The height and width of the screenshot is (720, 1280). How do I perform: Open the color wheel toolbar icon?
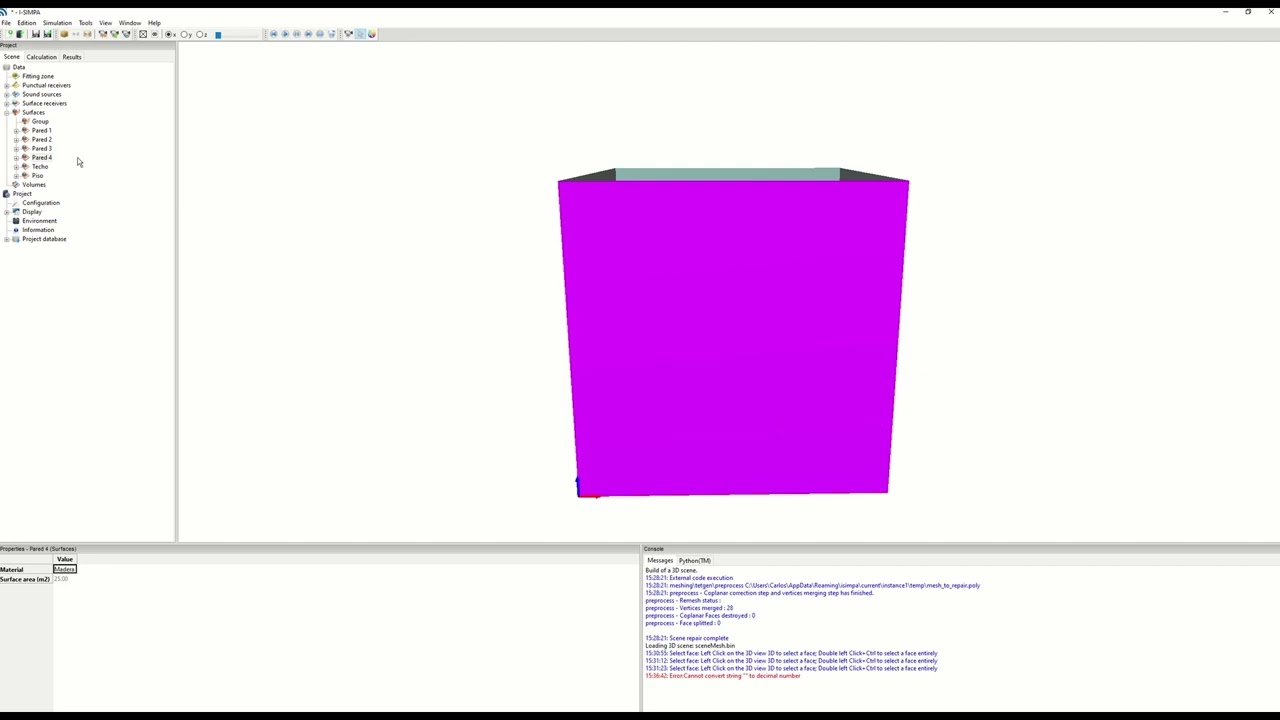coord(372,34)
